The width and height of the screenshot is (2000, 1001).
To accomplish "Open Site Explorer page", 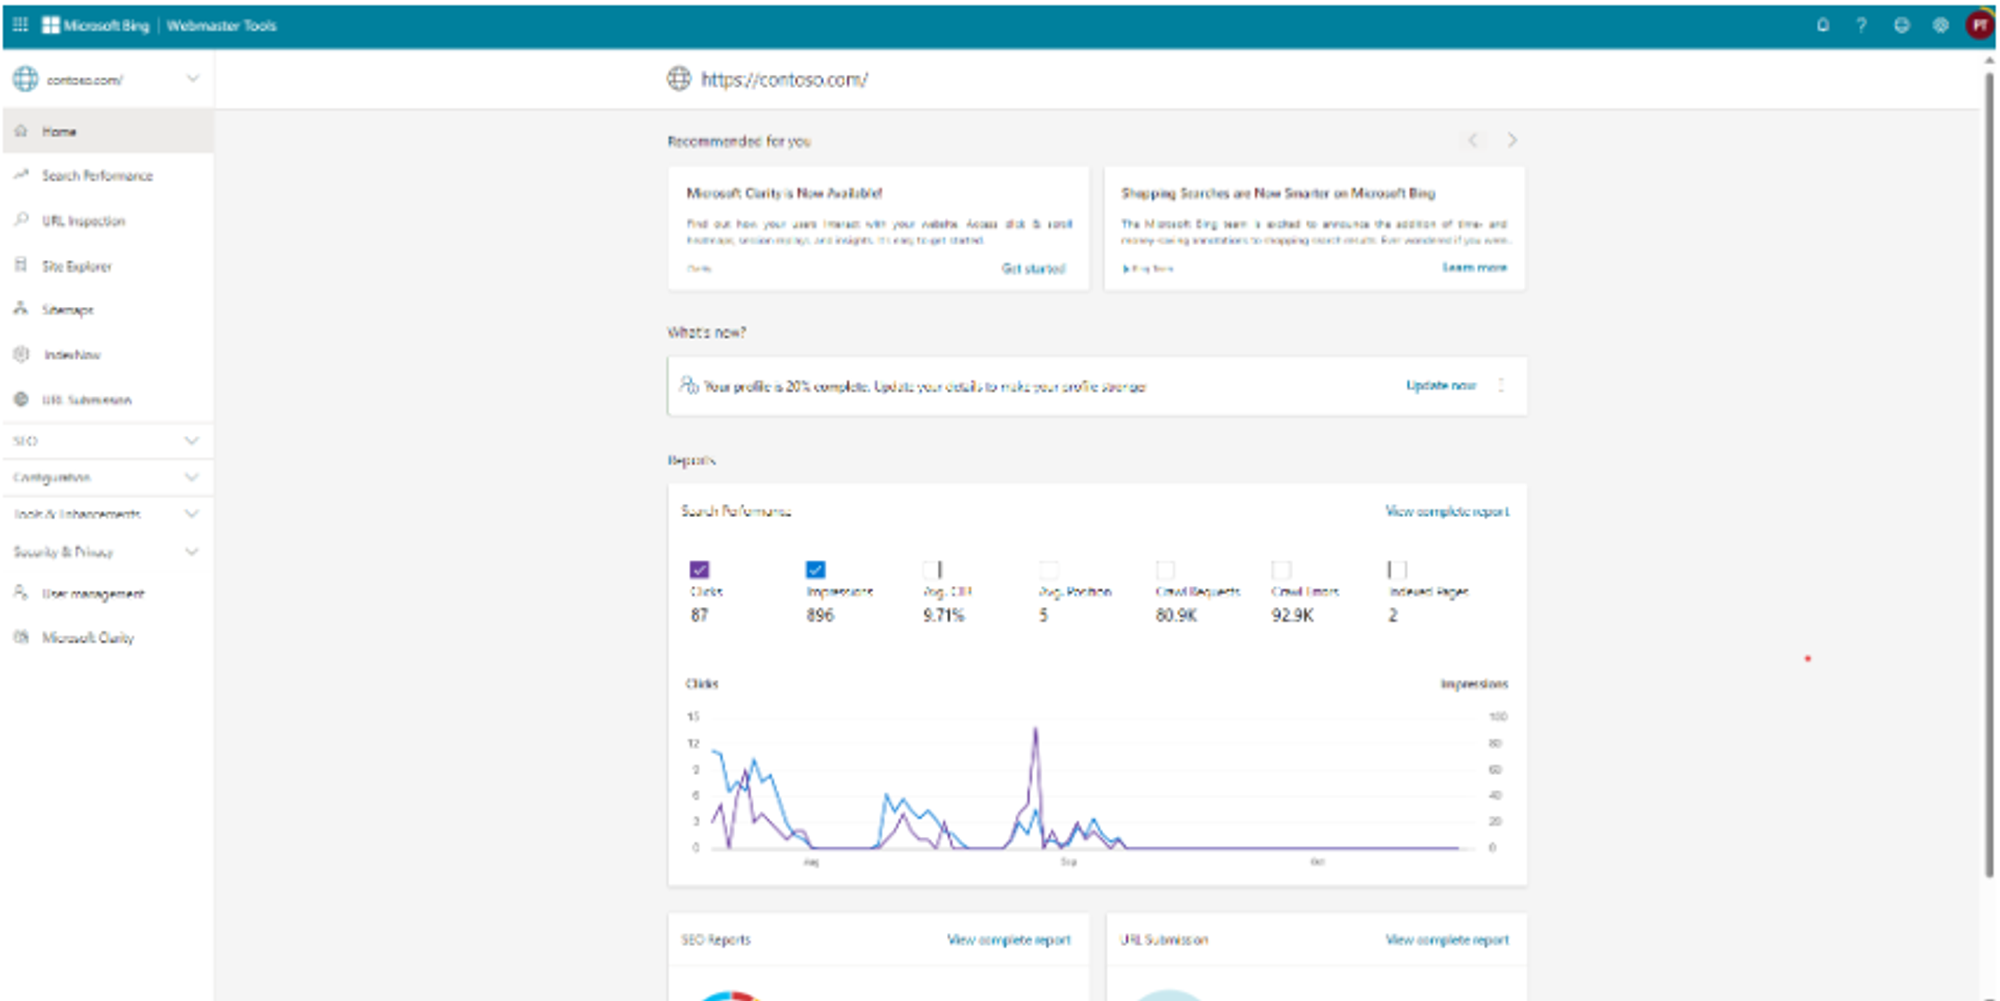I will tap(108, 265).
